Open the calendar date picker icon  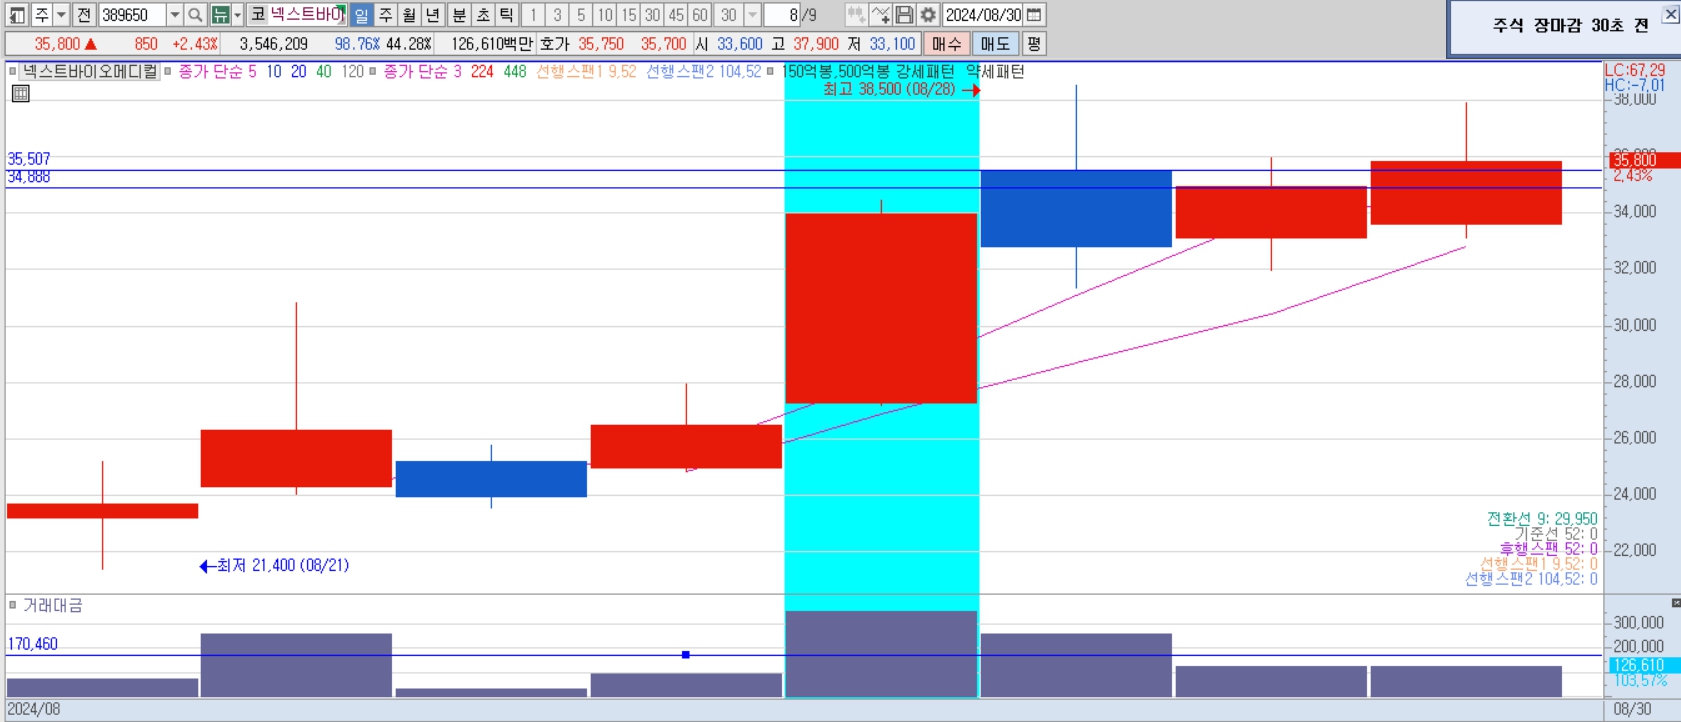[x=1035, y=15]
